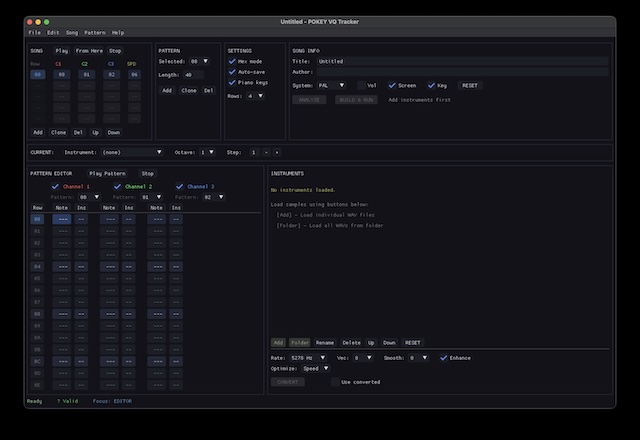Move the song row Up
The image size is (640, 440).
click(96, 132)
